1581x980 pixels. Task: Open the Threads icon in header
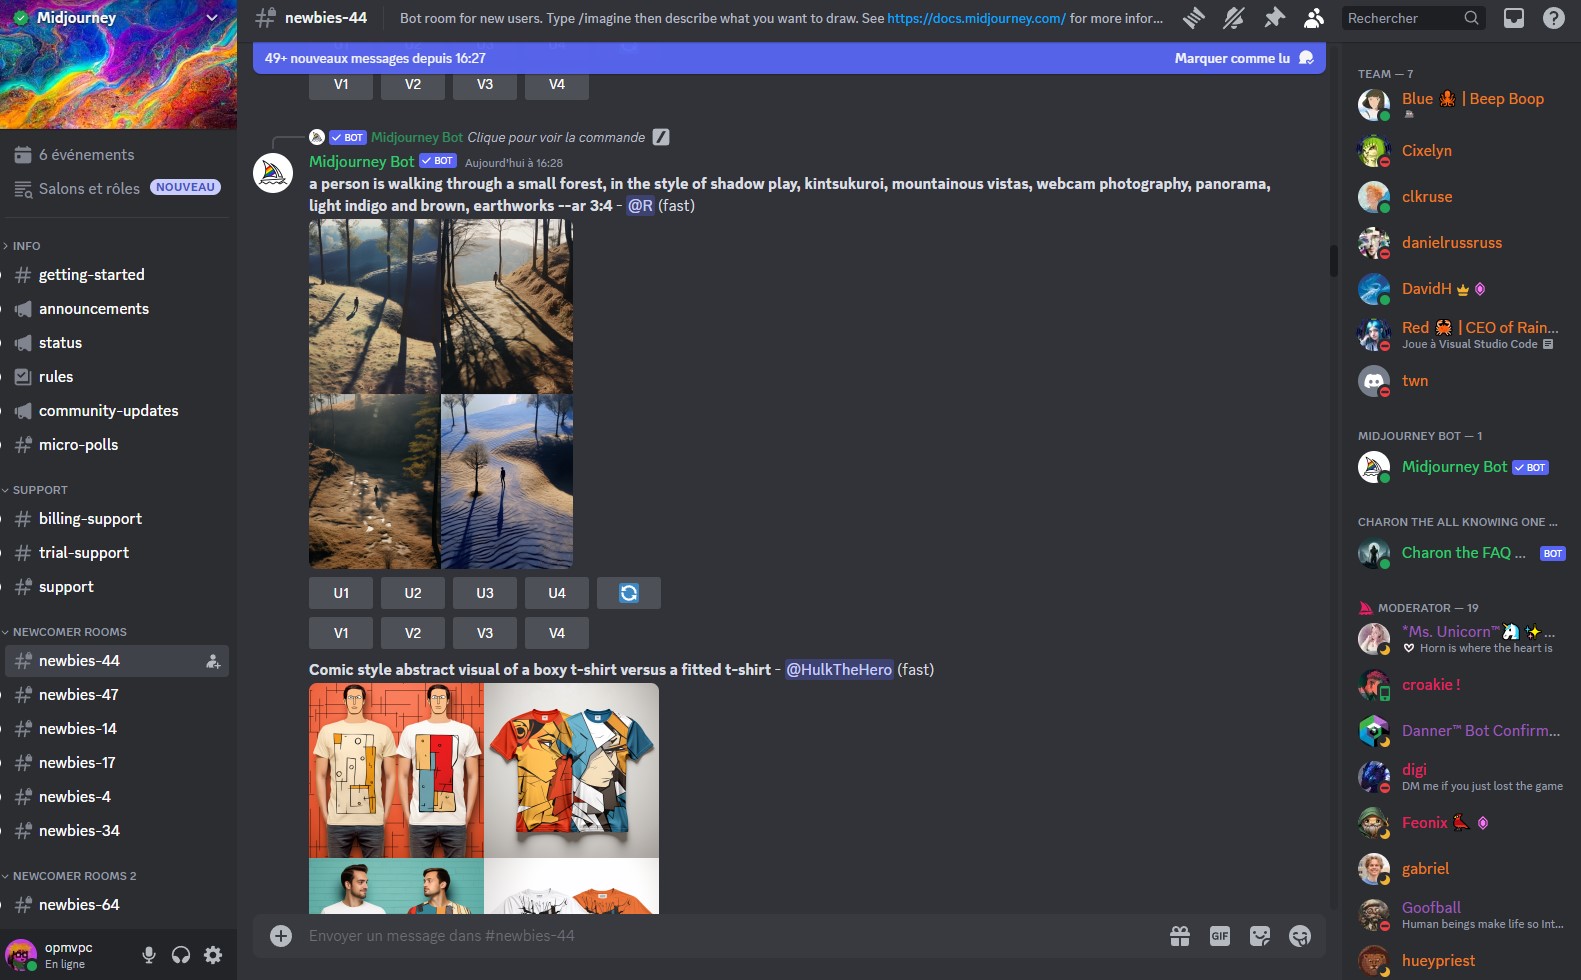pos(1194,18)
